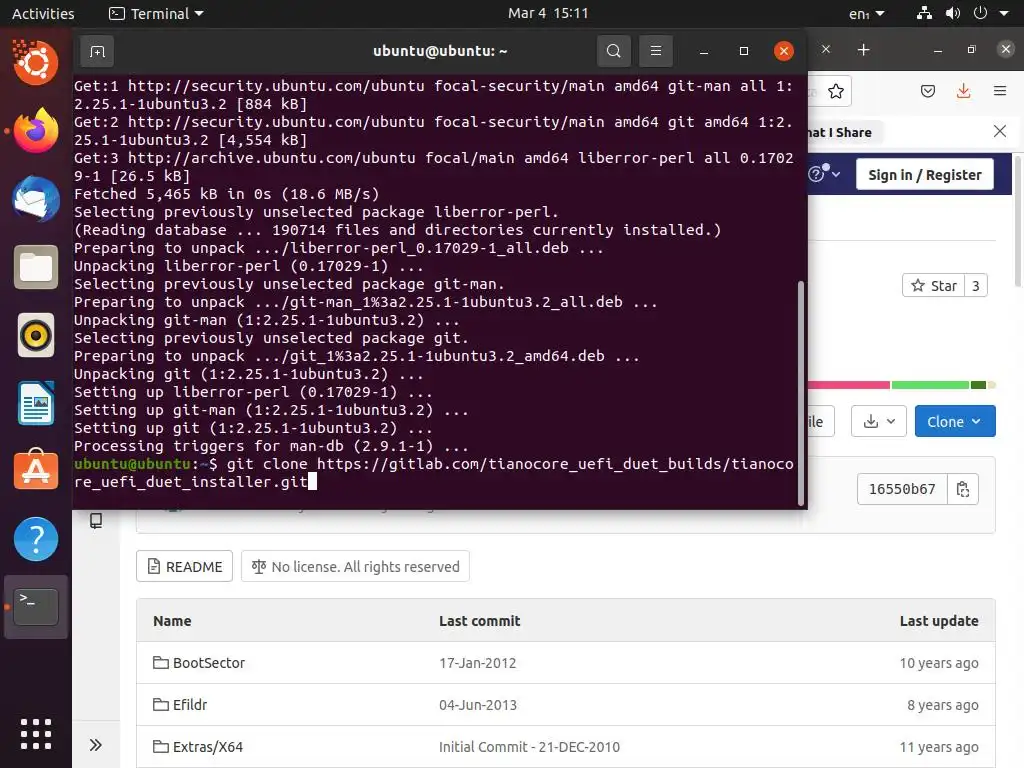1024x768 pixels.
Task: Open the en input language menu
Action: click(867, 14)
